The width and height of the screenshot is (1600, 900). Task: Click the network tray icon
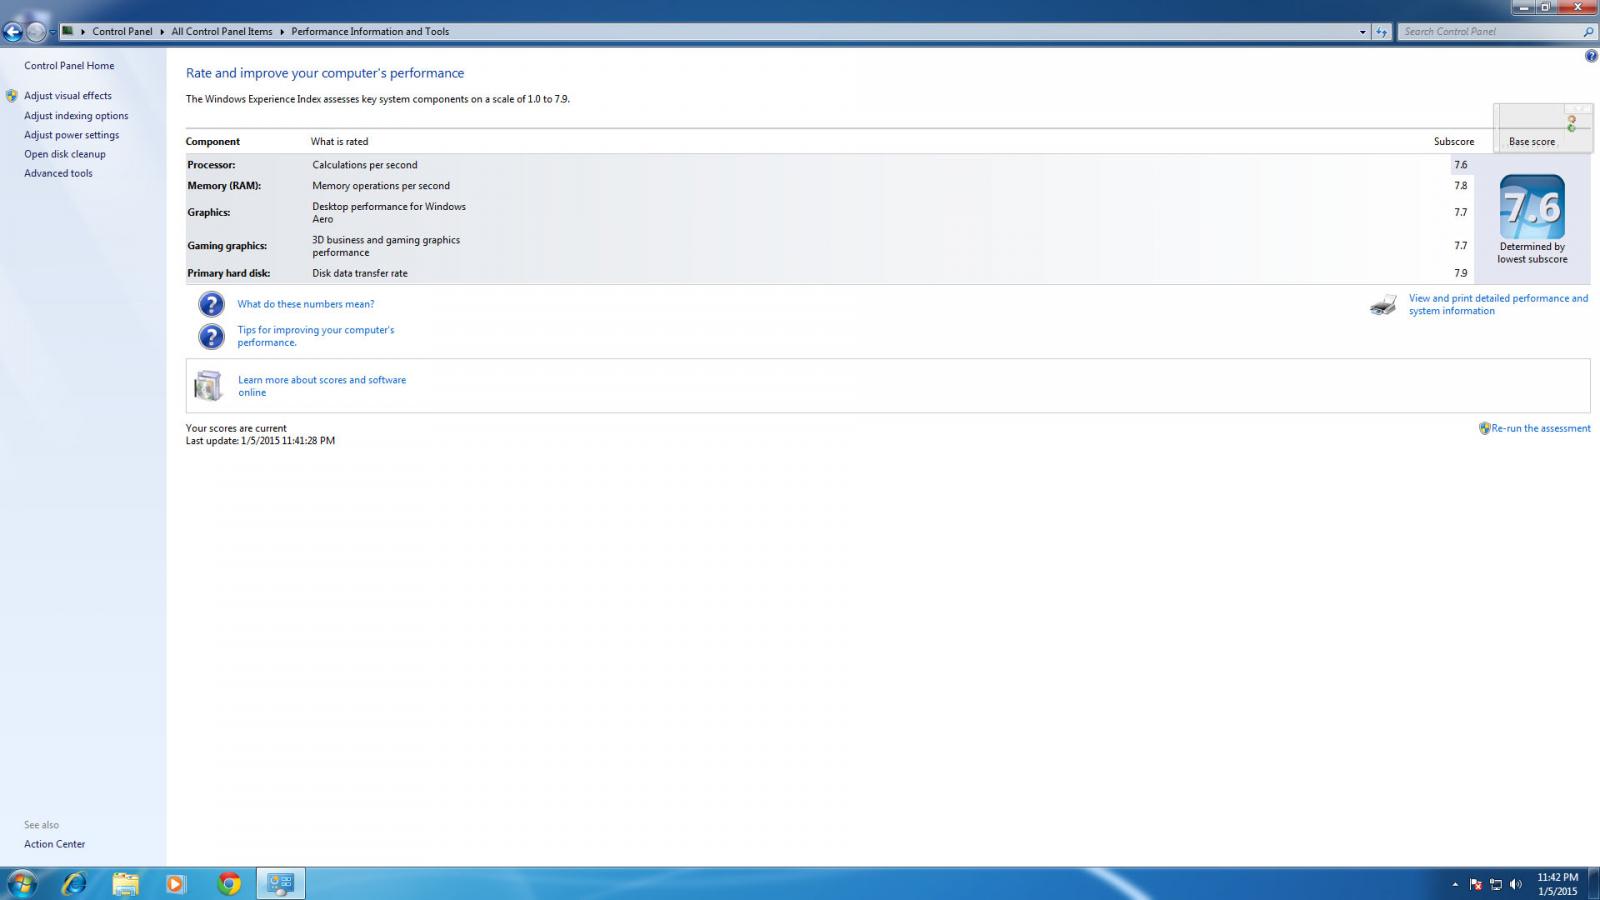(1496, 885)
